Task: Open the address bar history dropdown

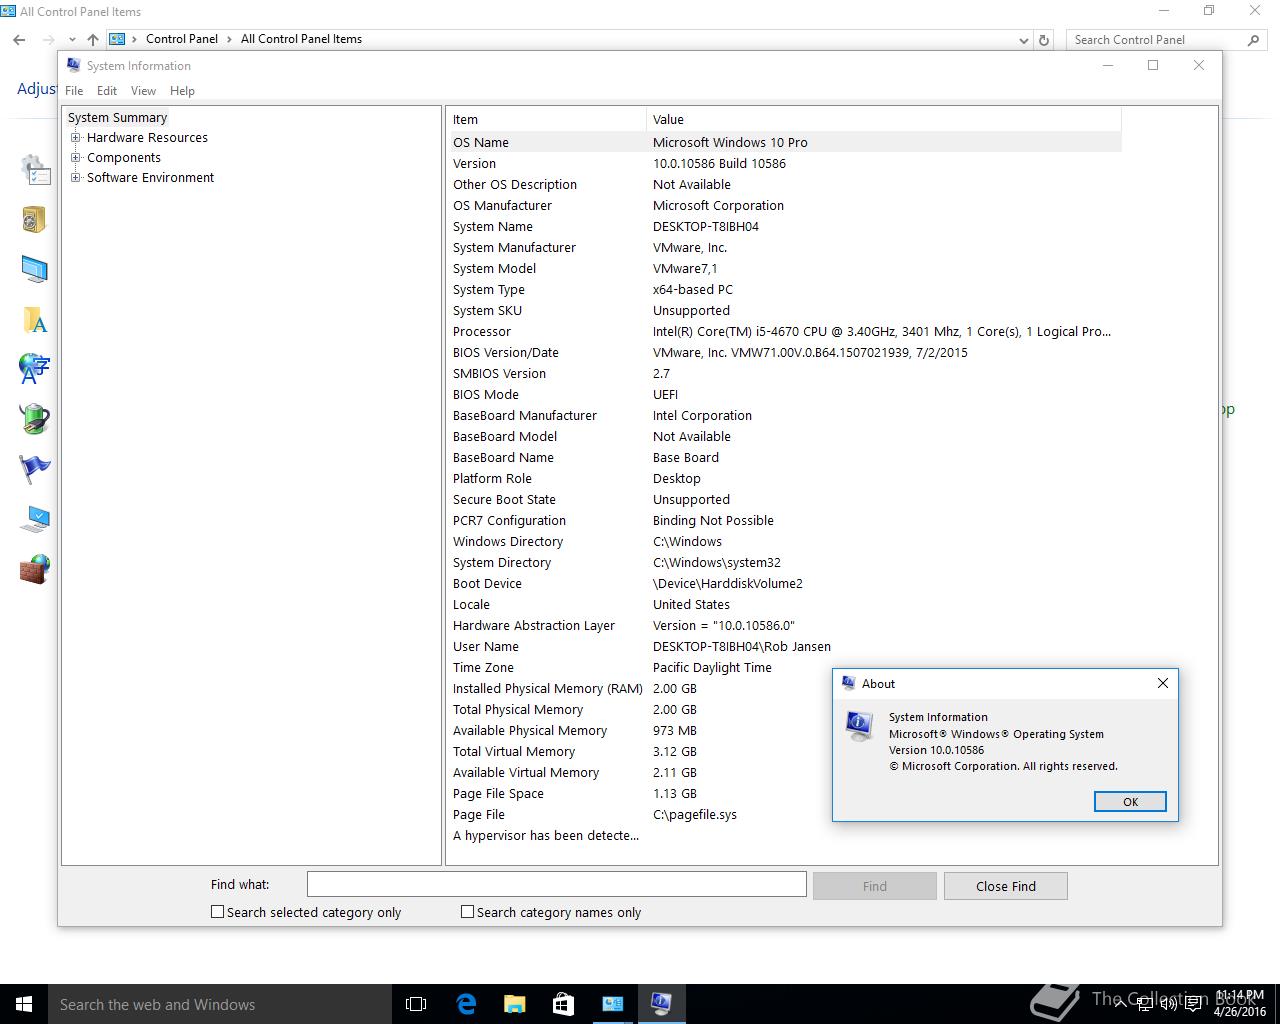Action: [1023, 40]
